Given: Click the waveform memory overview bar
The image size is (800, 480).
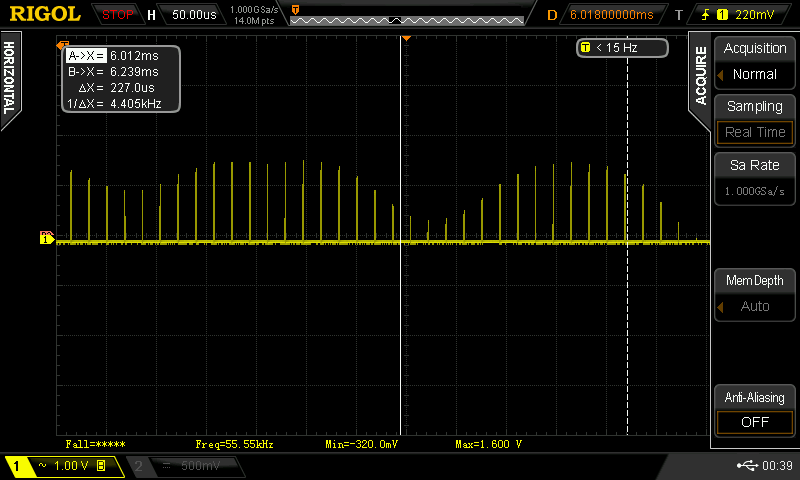Looking at the screenshot, I should pyautogui.click(x=407, y=20).
